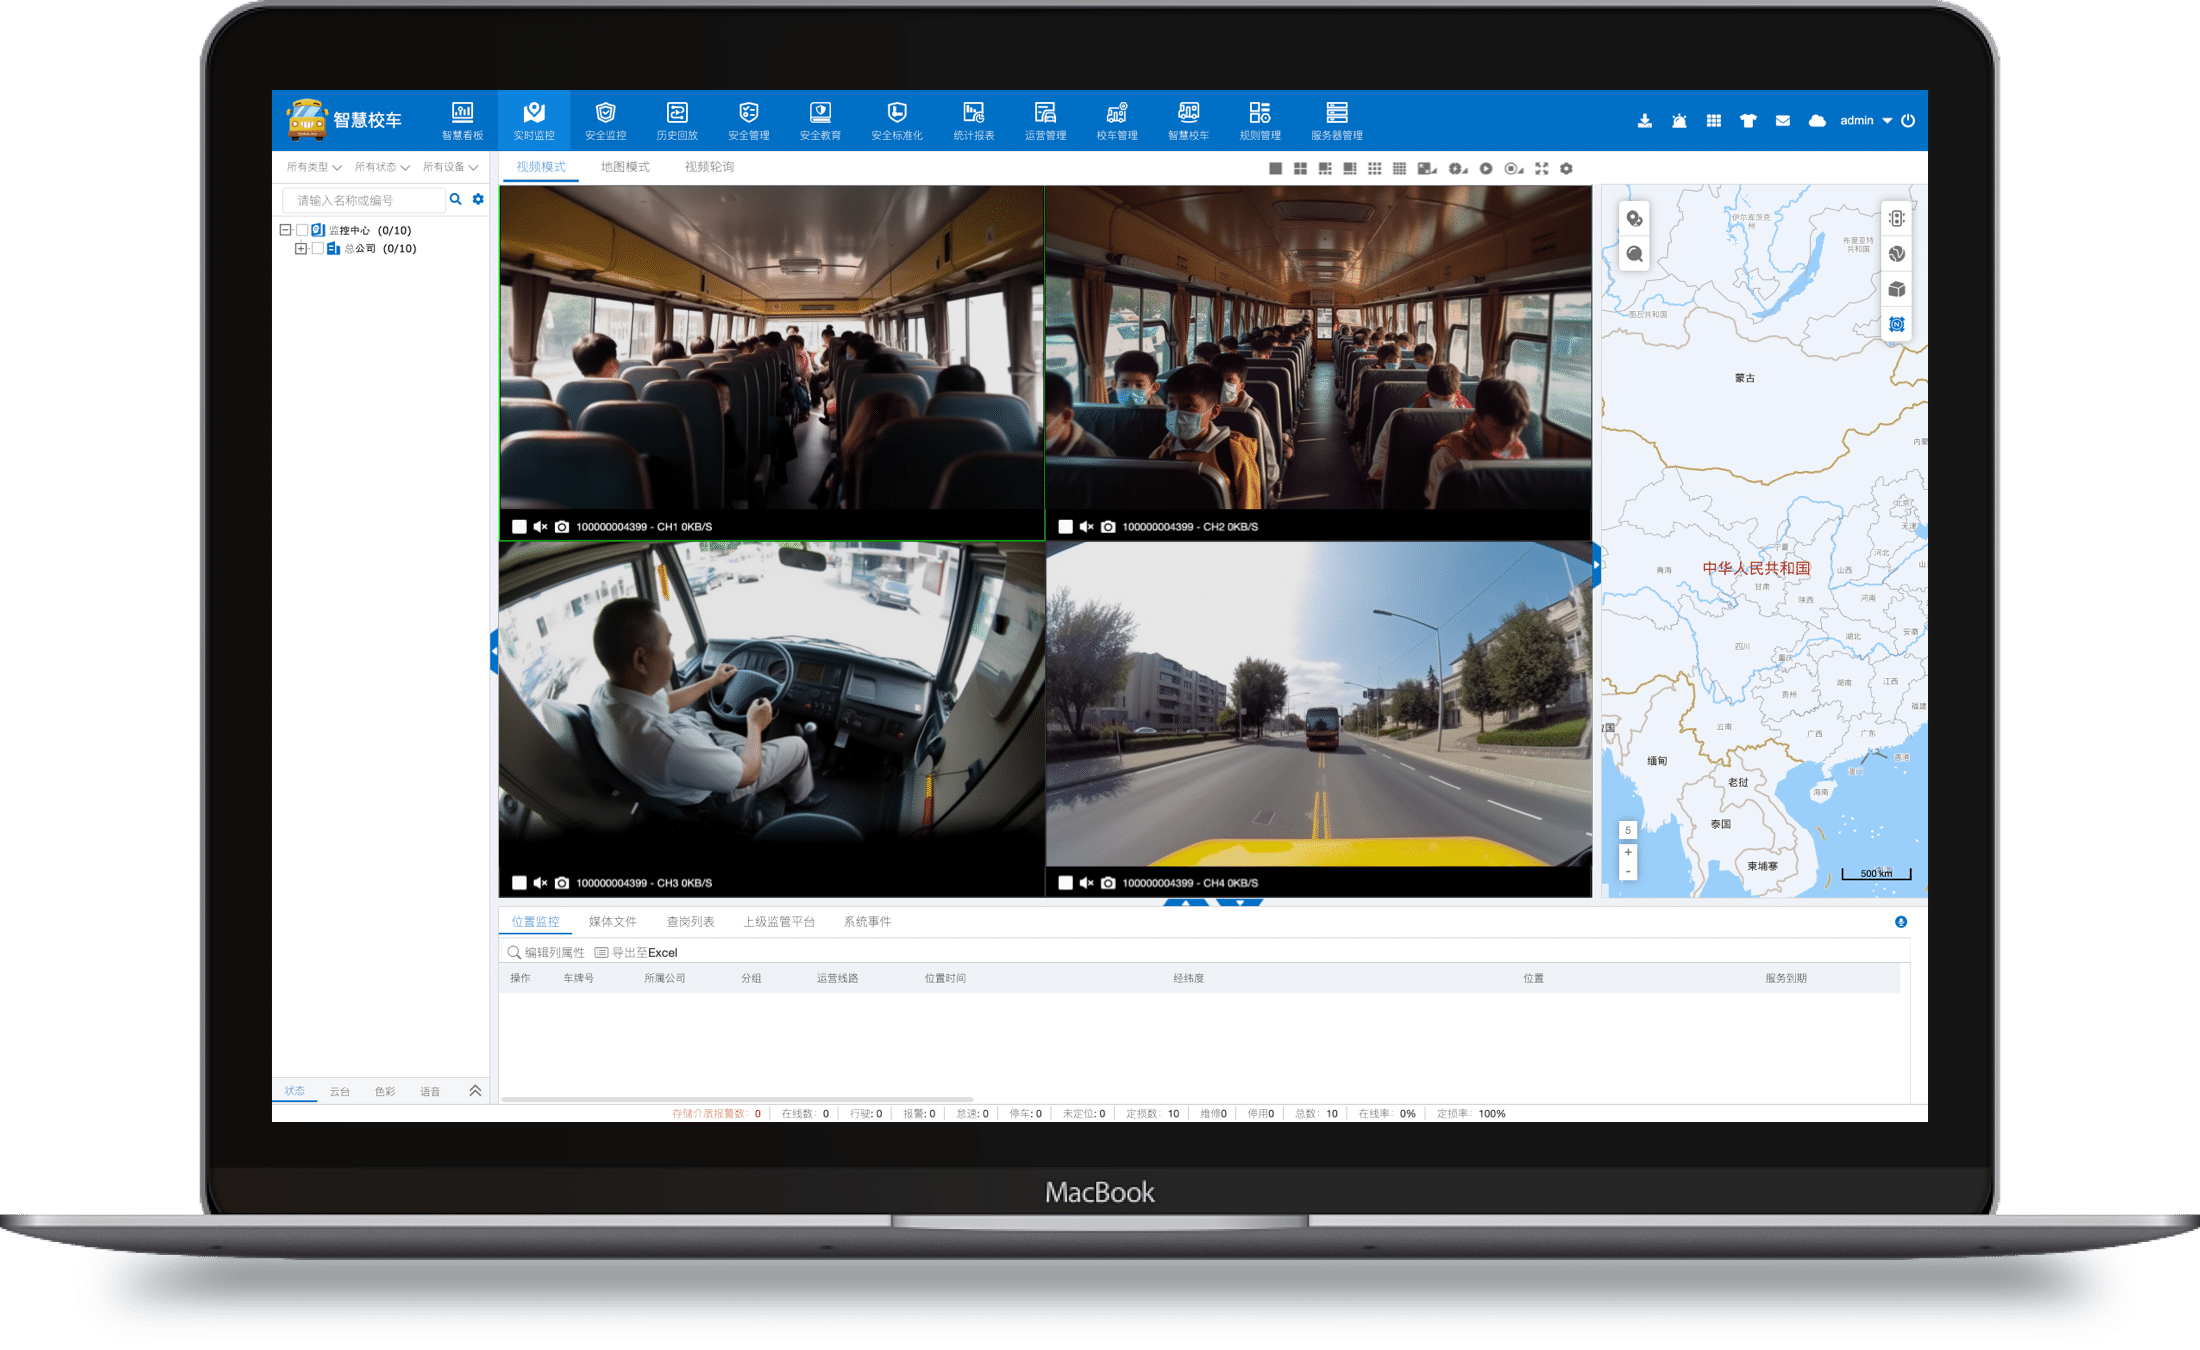Check the 总公司 tree checkbox
This screenshot has width=2200, height=1350.
coord(318,249)
